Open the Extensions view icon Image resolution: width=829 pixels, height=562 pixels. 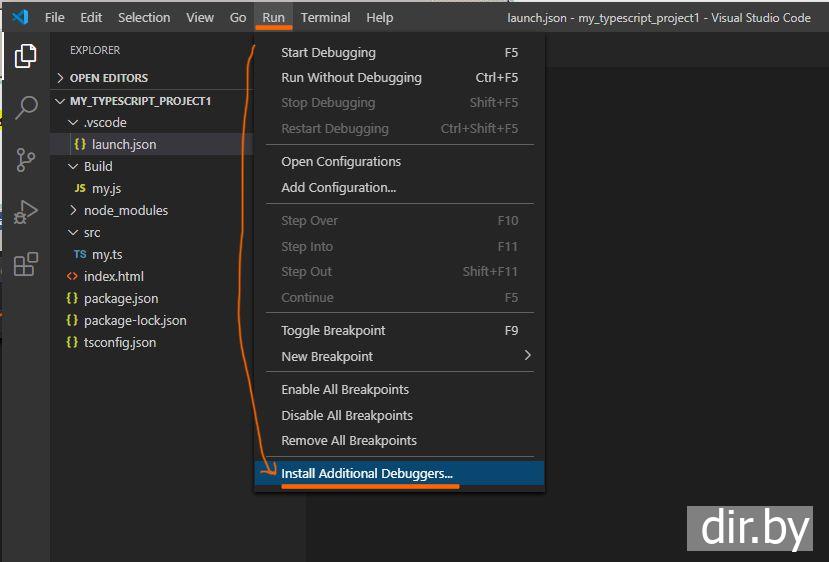pyautogui.click(x=25, y=264)
